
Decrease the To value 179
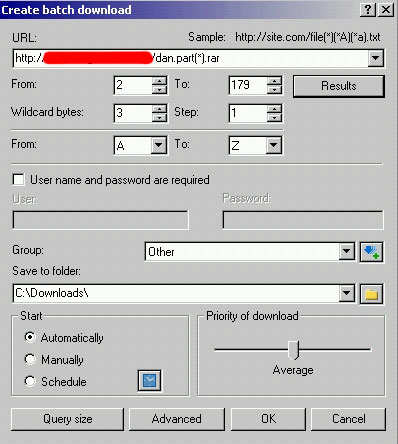274,89
